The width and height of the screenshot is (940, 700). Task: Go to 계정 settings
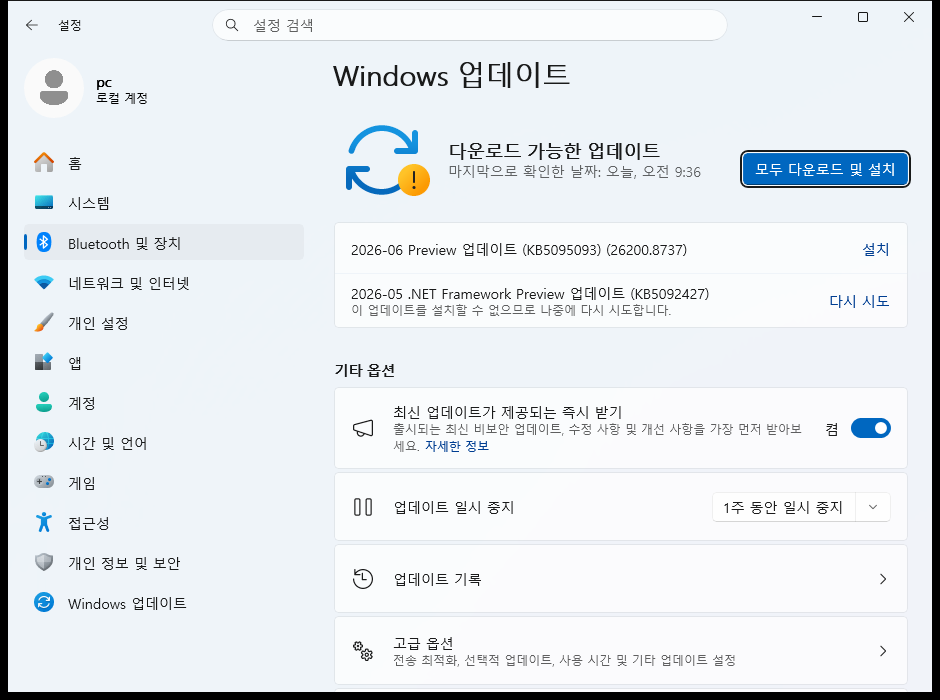click(x=164, y=403)
